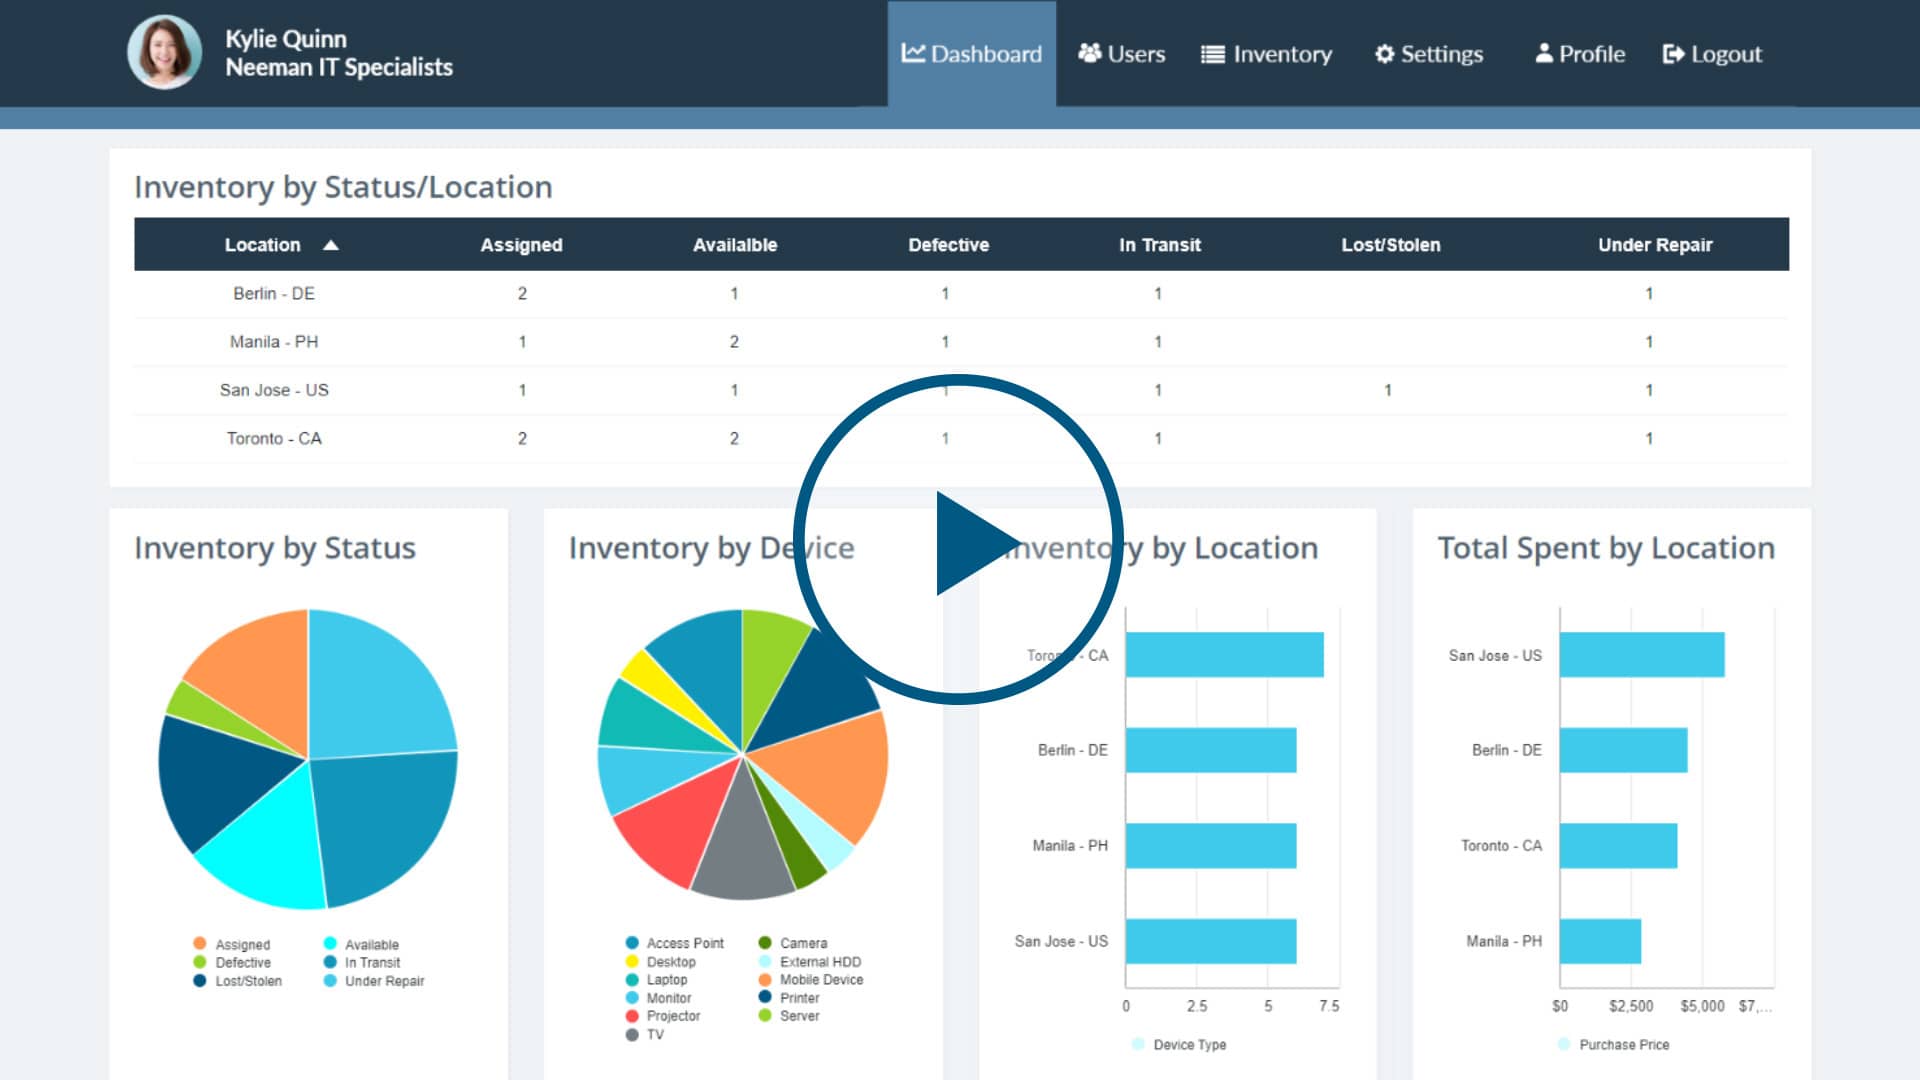
Task: Click the Dashboard chart icon
Action: (x=913, y=53)
